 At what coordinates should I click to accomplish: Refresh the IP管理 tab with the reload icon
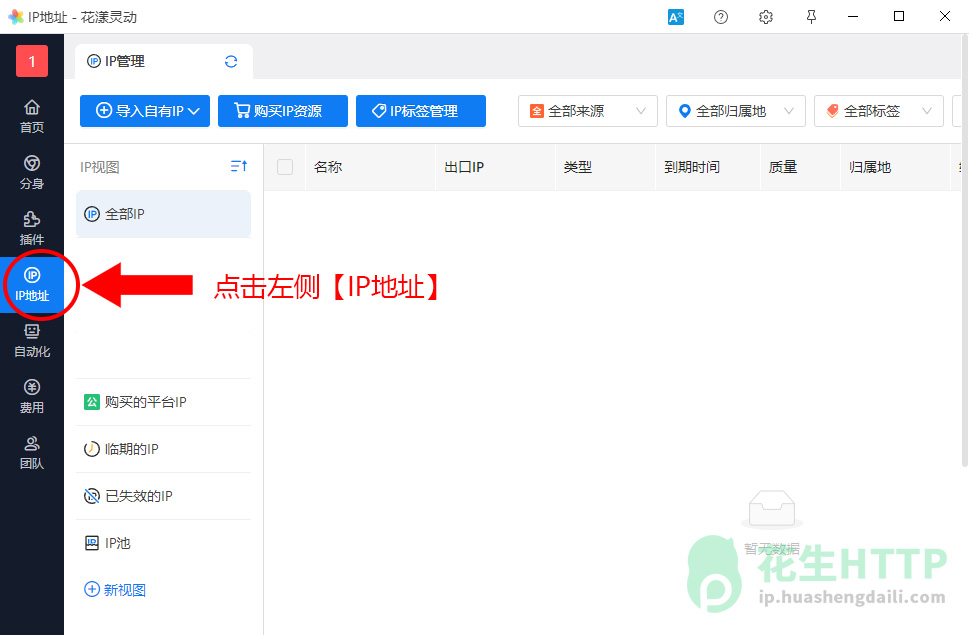point(231,61)
